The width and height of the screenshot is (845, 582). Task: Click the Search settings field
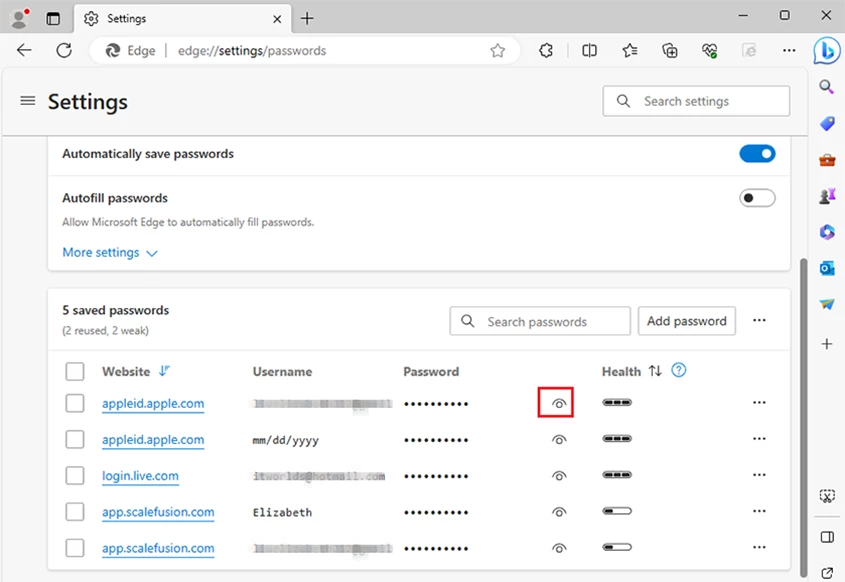tap(696, 101)
